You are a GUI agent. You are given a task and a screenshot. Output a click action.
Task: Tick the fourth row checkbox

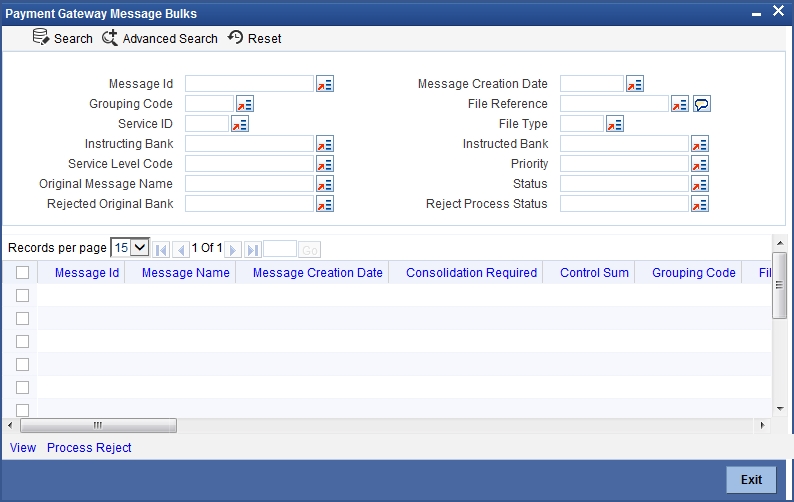tap(22, 365)
